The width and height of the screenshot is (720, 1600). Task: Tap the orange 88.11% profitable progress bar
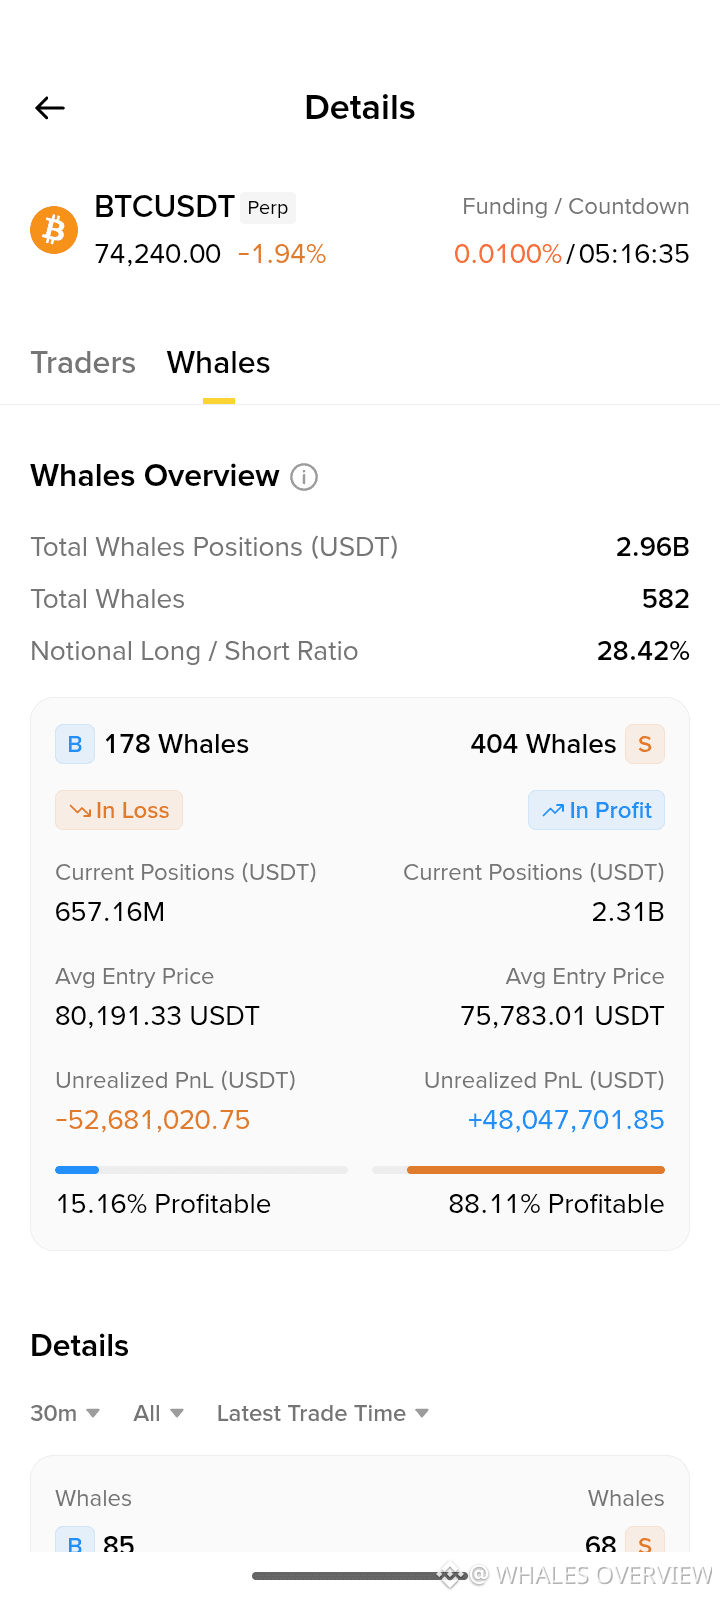coord(518,1170)
